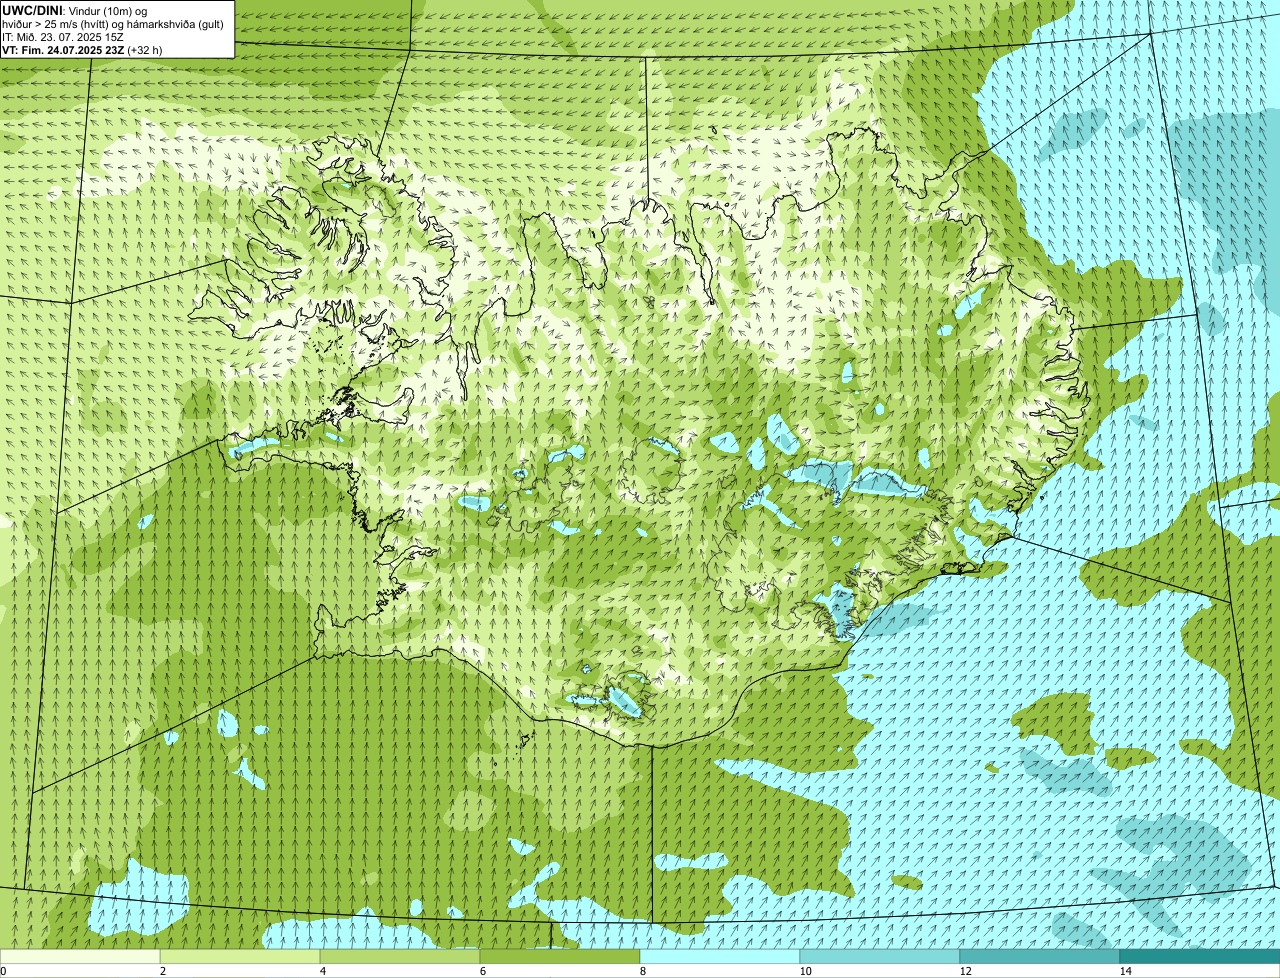Click the dark teal above-14 m/s legend swatch
Screen dimensions: 1280x978
coord(1200,957)
